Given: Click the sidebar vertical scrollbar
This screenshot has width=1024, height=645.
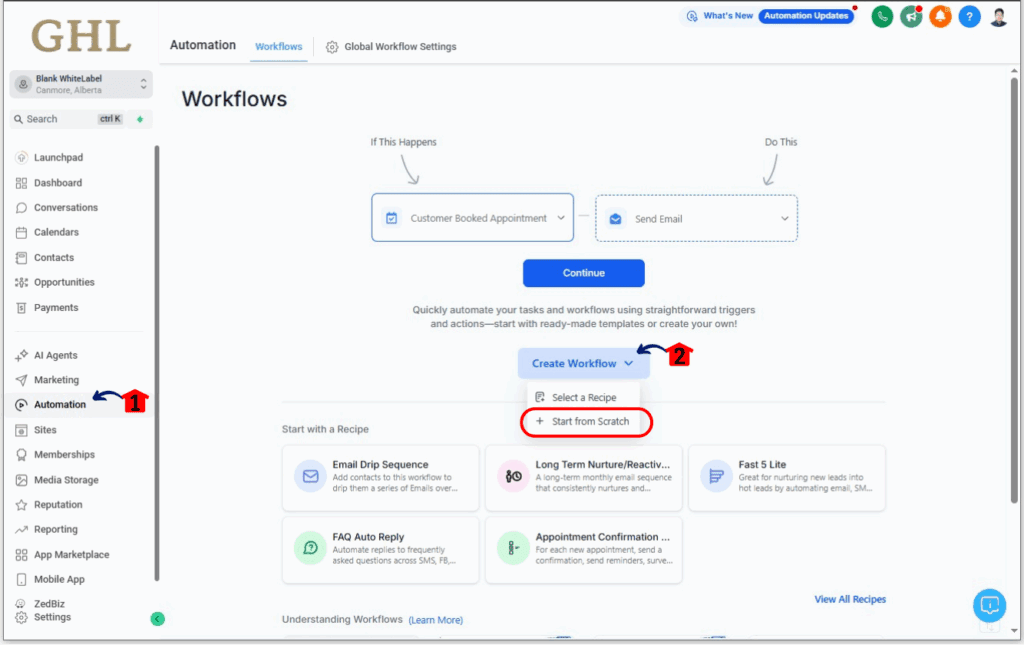Looking at the screenshot, I should point(156,363).
